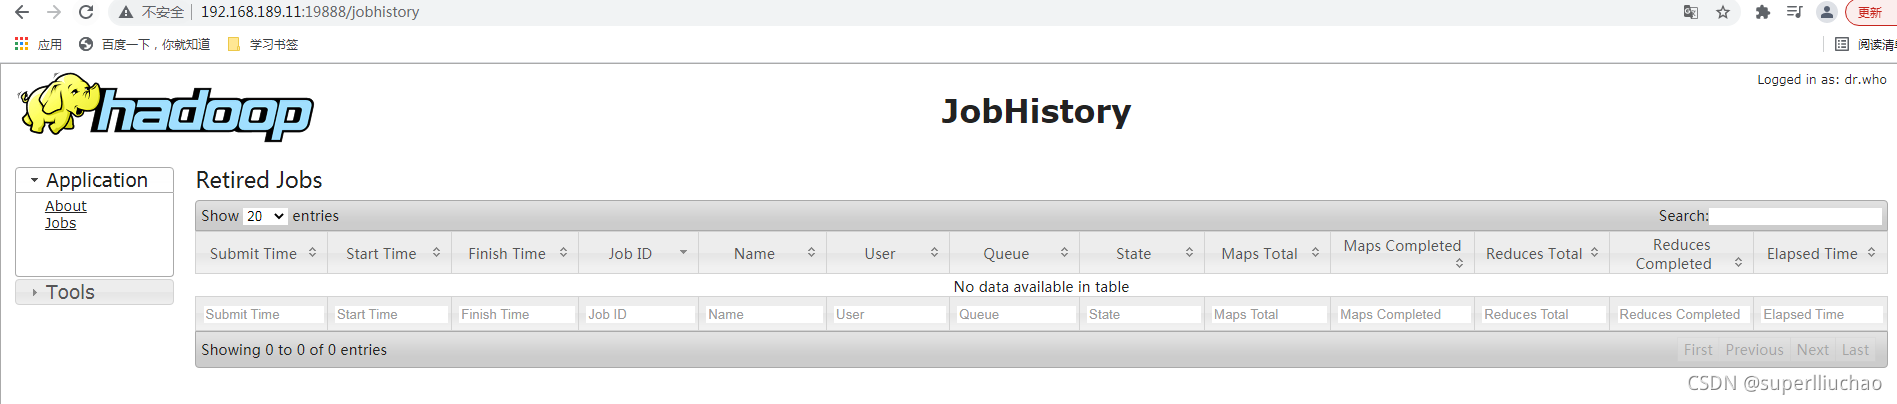Reload the JobHistory page

click(x=86, y=12)
